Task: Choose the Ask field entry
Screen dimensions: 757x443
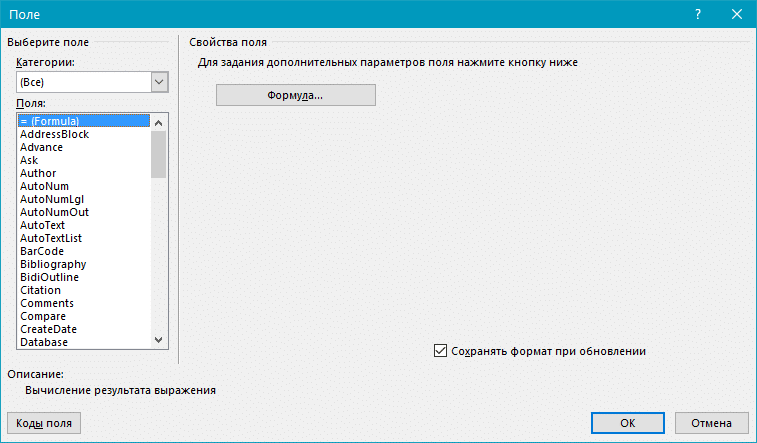Action: tap(29, 160)
